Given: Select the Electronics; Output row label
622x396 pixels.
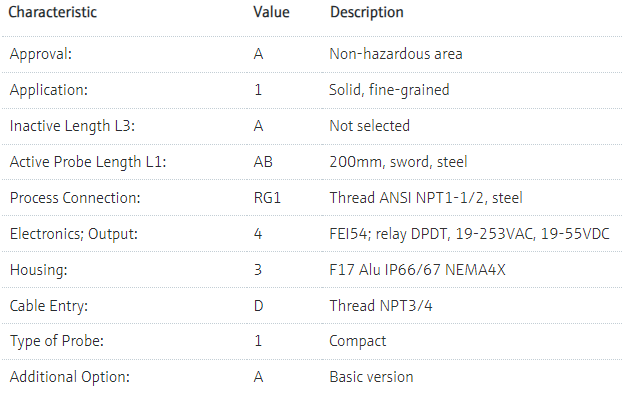Looking at the screenshot, I should pos(73,234).
